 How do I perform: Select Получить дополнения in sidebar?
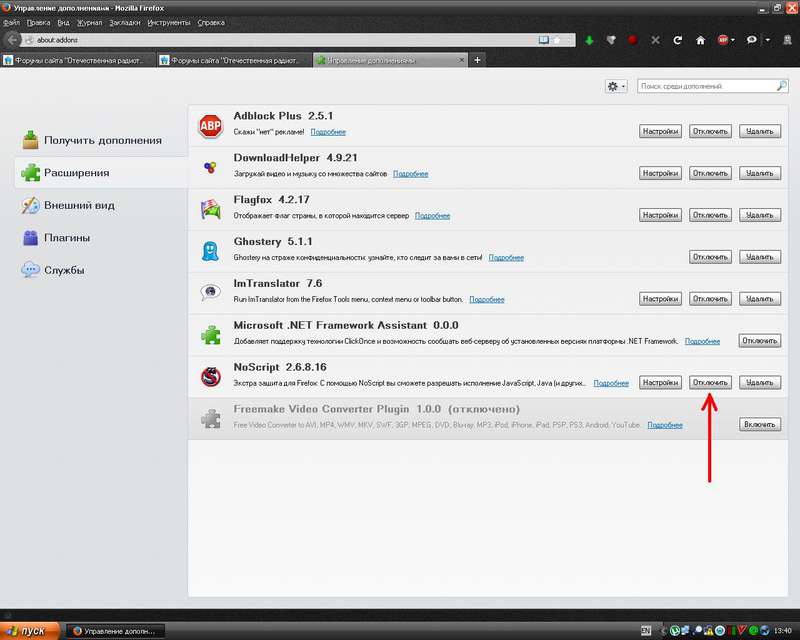pos(102,140)
